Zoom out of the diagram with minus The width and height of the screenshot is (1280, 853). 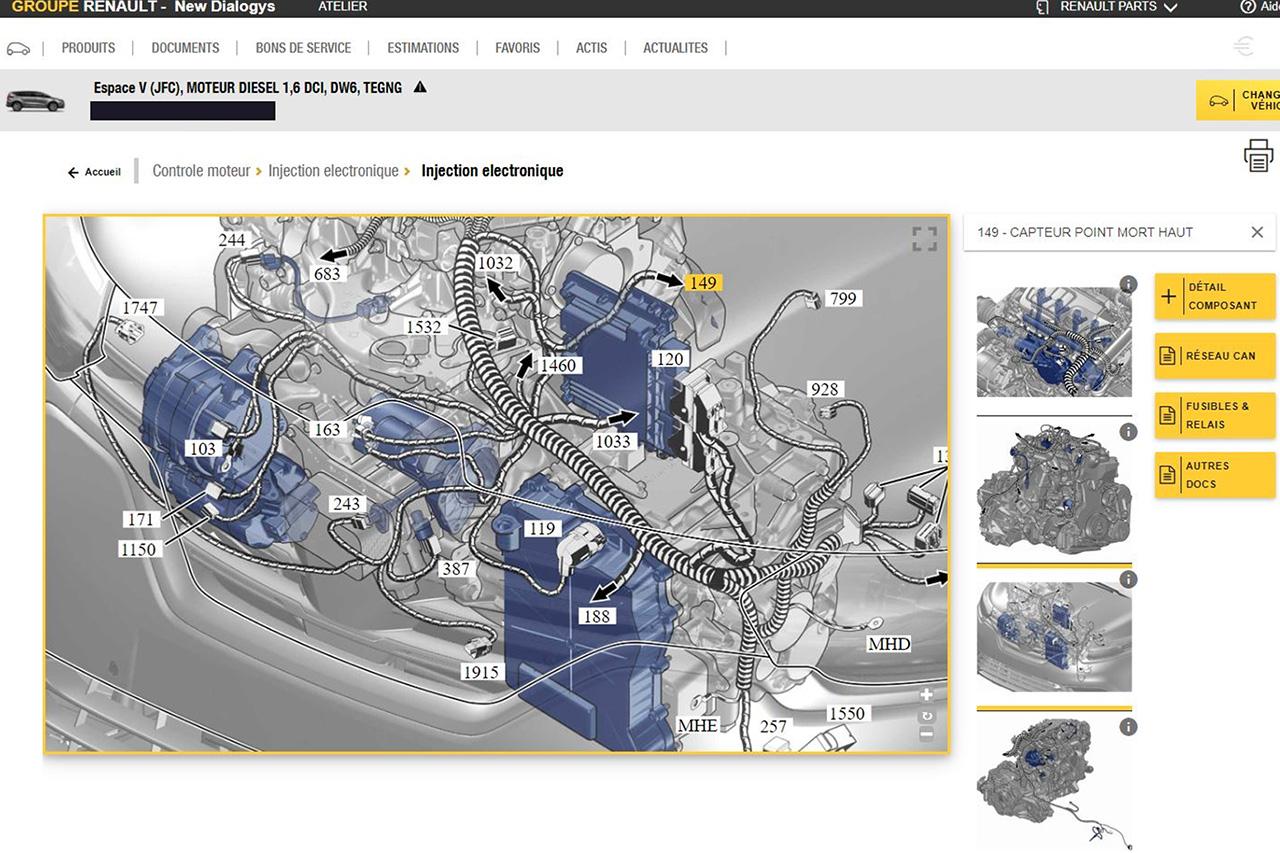pos(926,734)
